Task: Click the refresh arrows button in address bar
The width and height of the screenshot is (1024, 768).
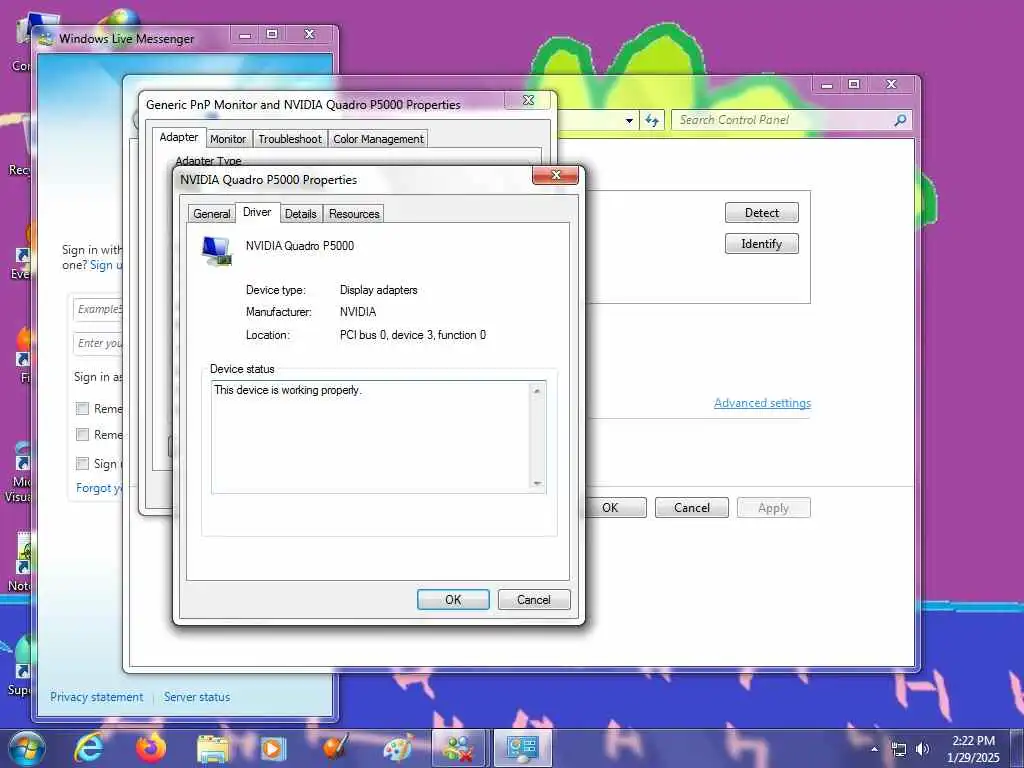Action: tap(652, 120)
